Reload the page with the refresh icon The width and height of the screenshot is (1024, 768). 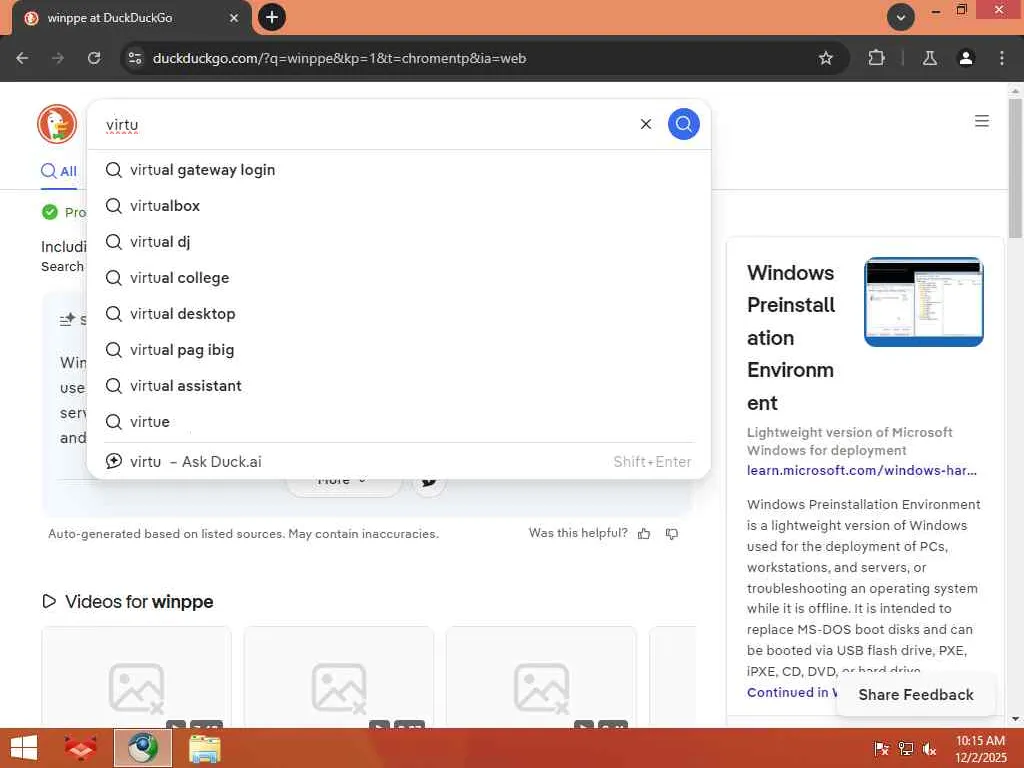pos(94,58)
